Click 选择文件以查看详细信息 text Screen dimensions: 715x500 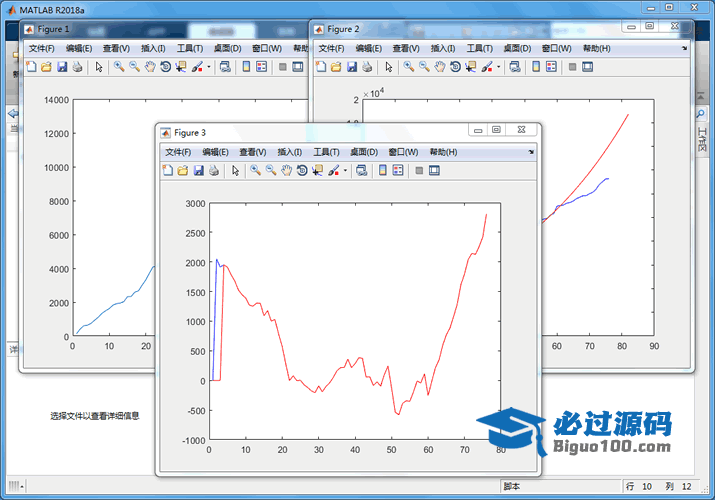coord(94,416)
